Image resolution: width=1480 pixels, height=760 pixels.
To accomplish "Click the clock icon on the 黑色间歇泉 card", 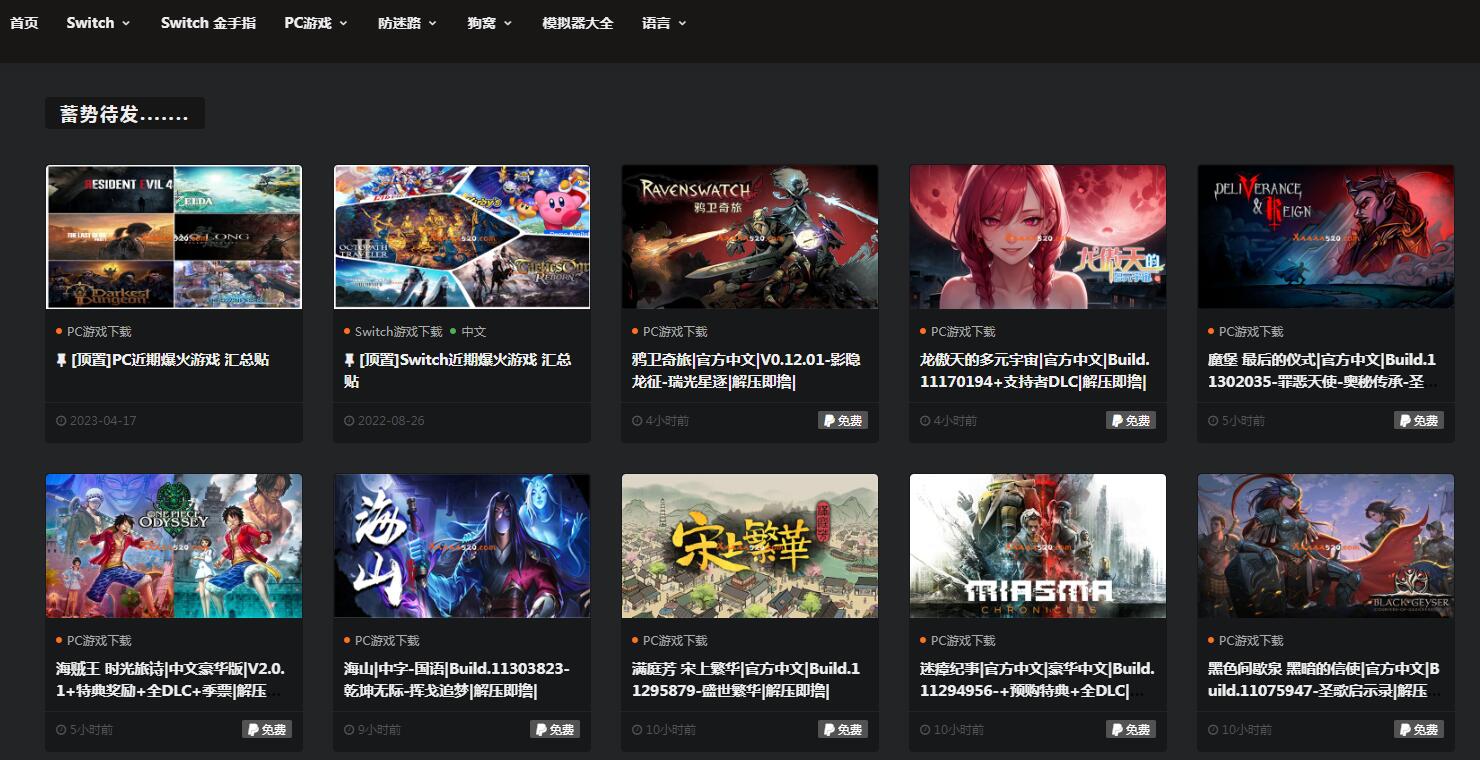I will [x=1213, y=730].
